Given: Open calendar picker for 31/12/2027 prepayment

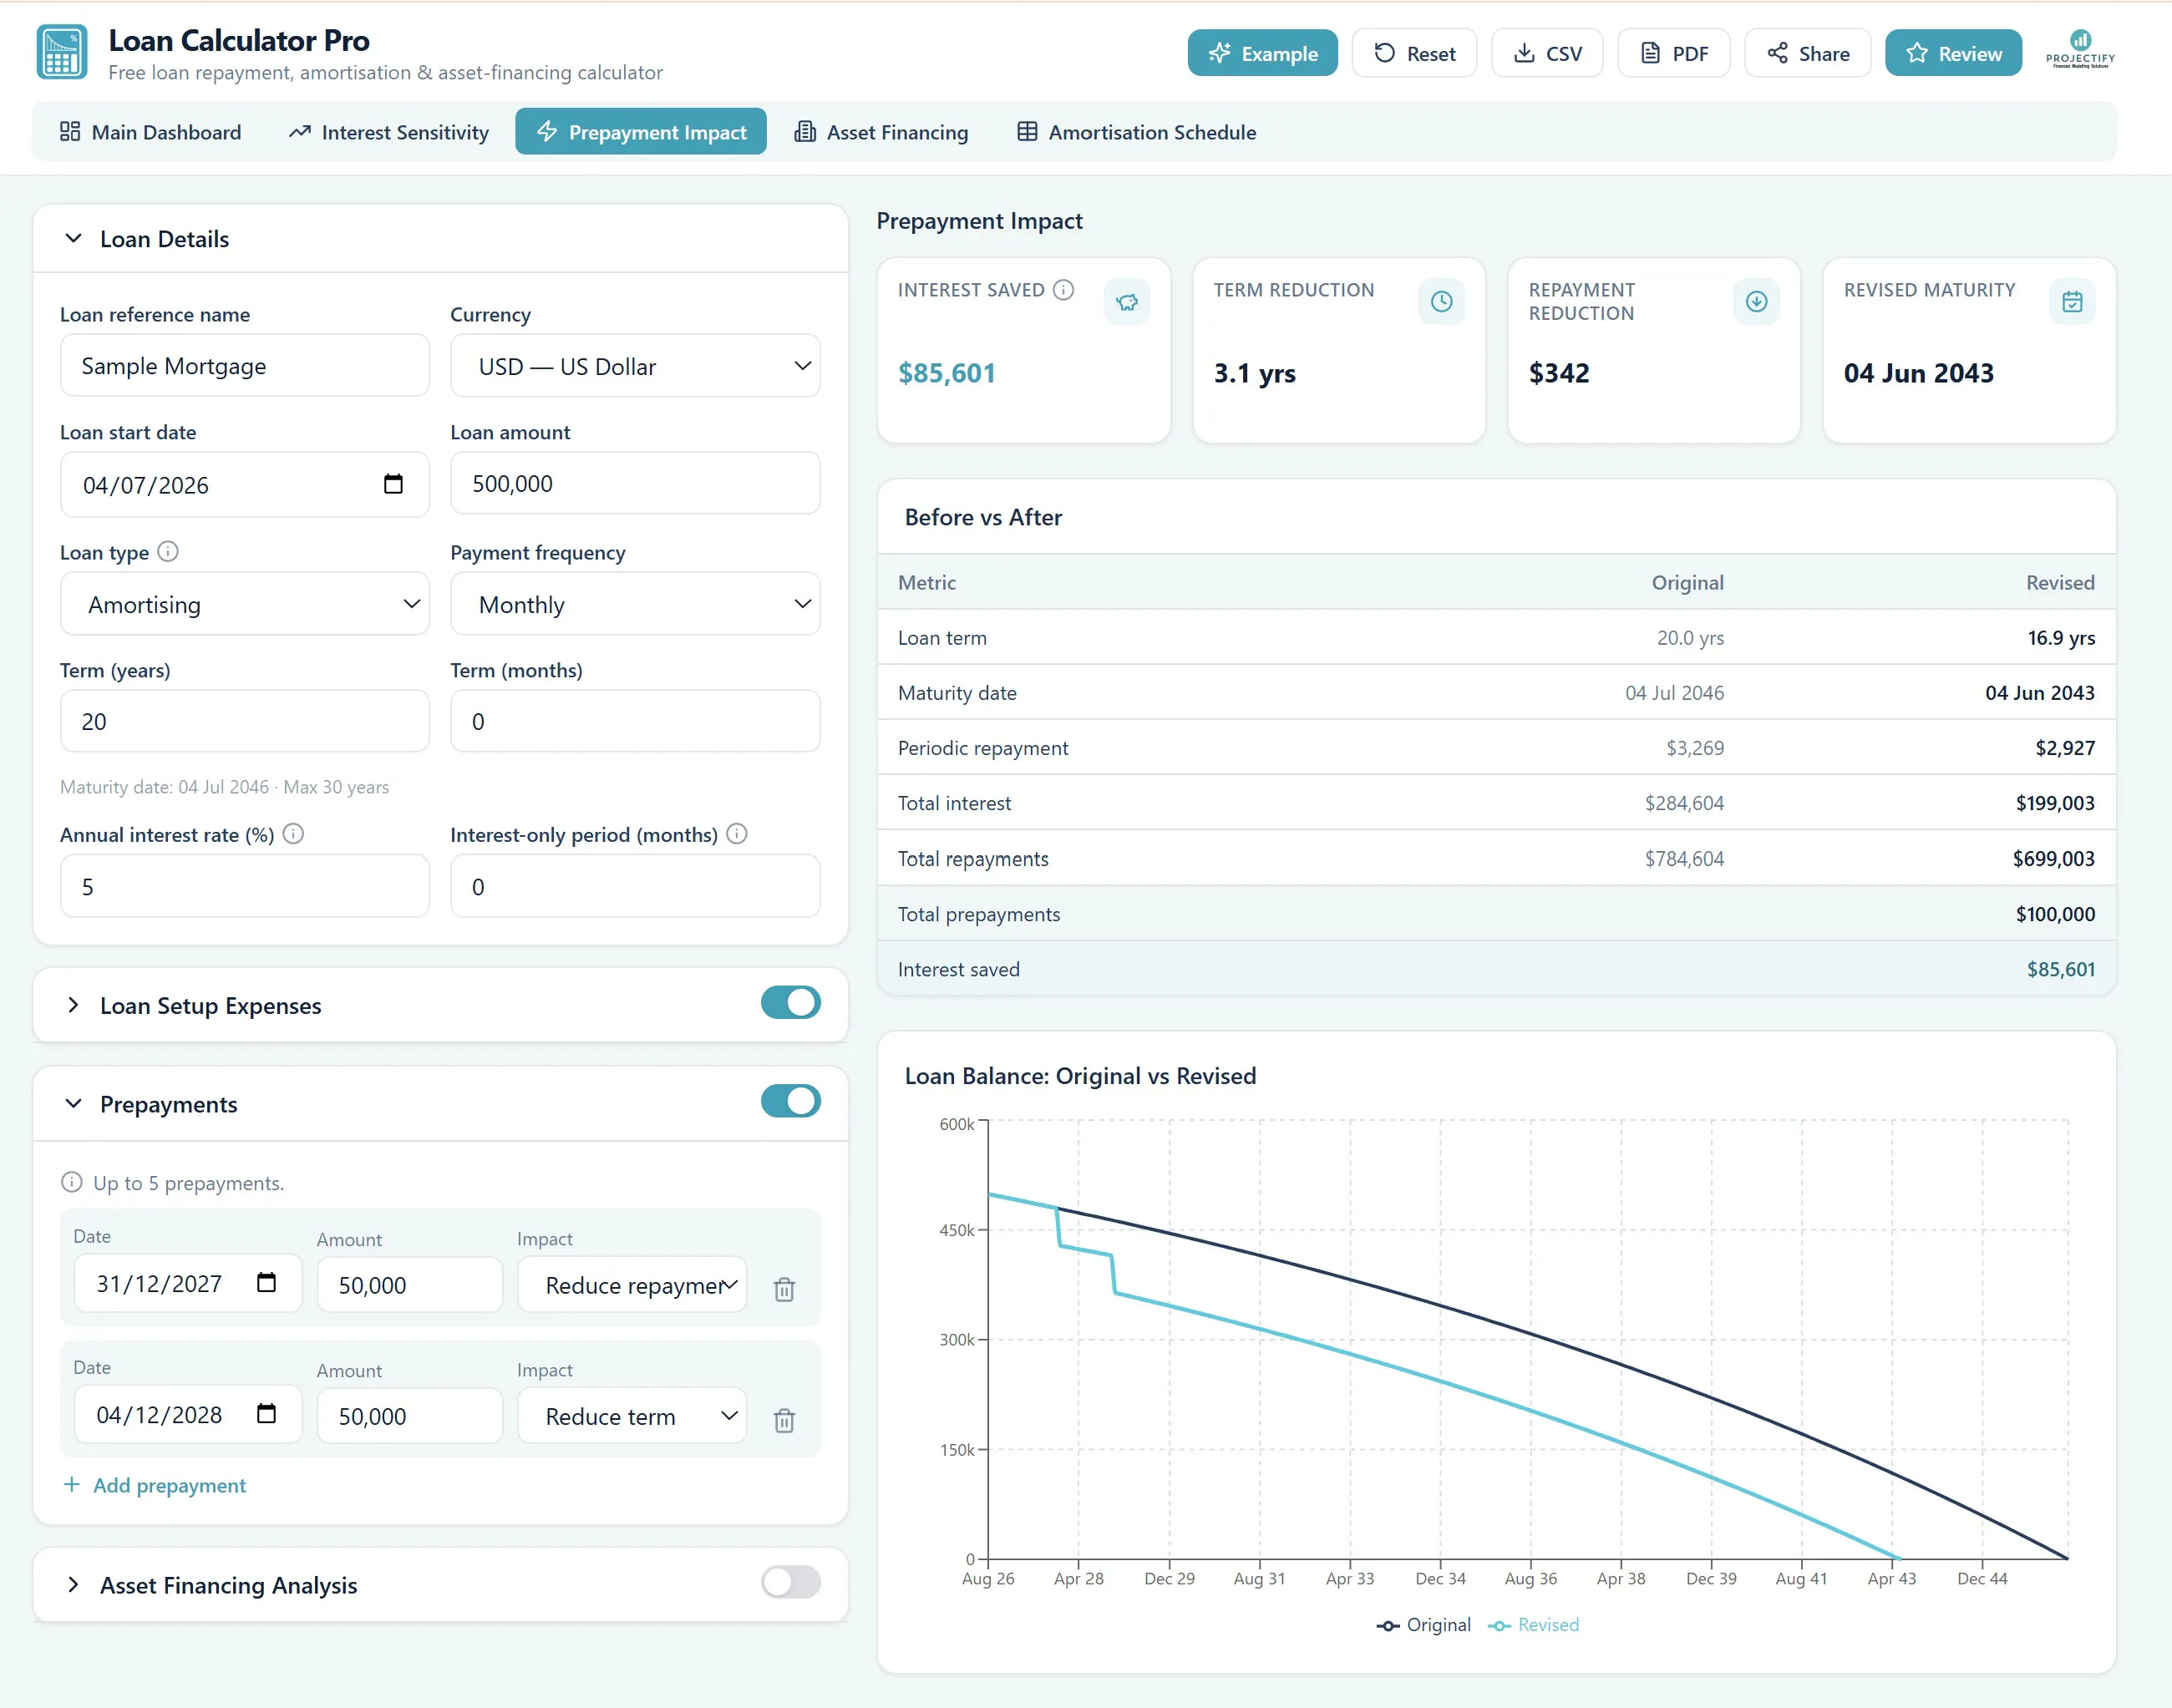Looking at the screenshot, I should (x=266, y=1283).
